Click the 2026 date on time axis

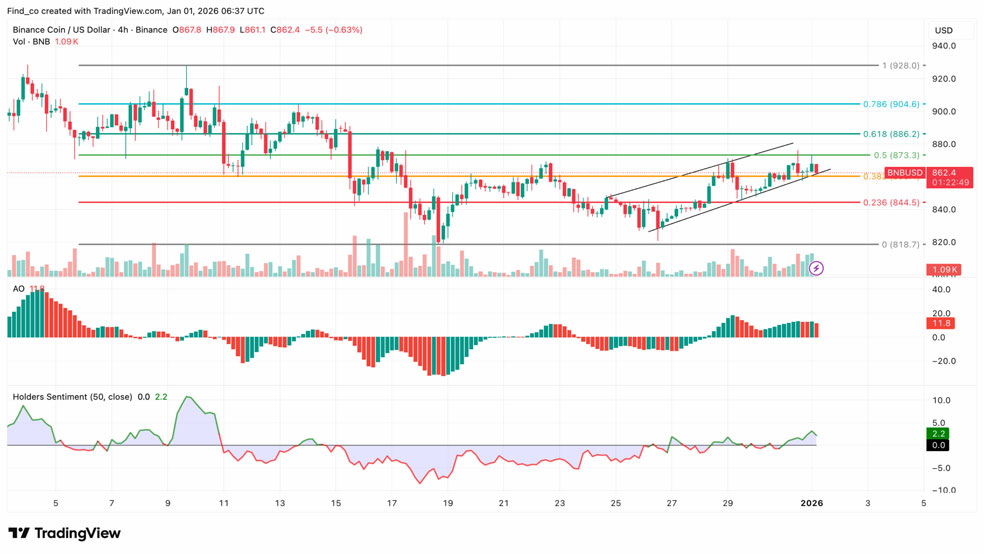tap(811, 504)
